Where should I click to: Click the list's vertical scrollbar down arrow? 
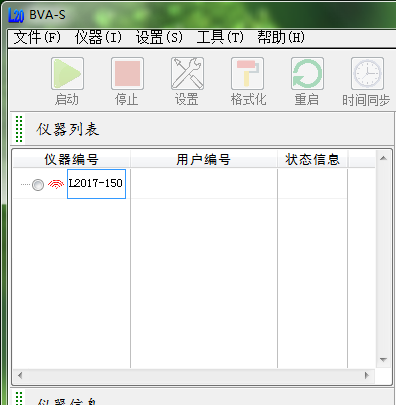(x=383, y=360)
